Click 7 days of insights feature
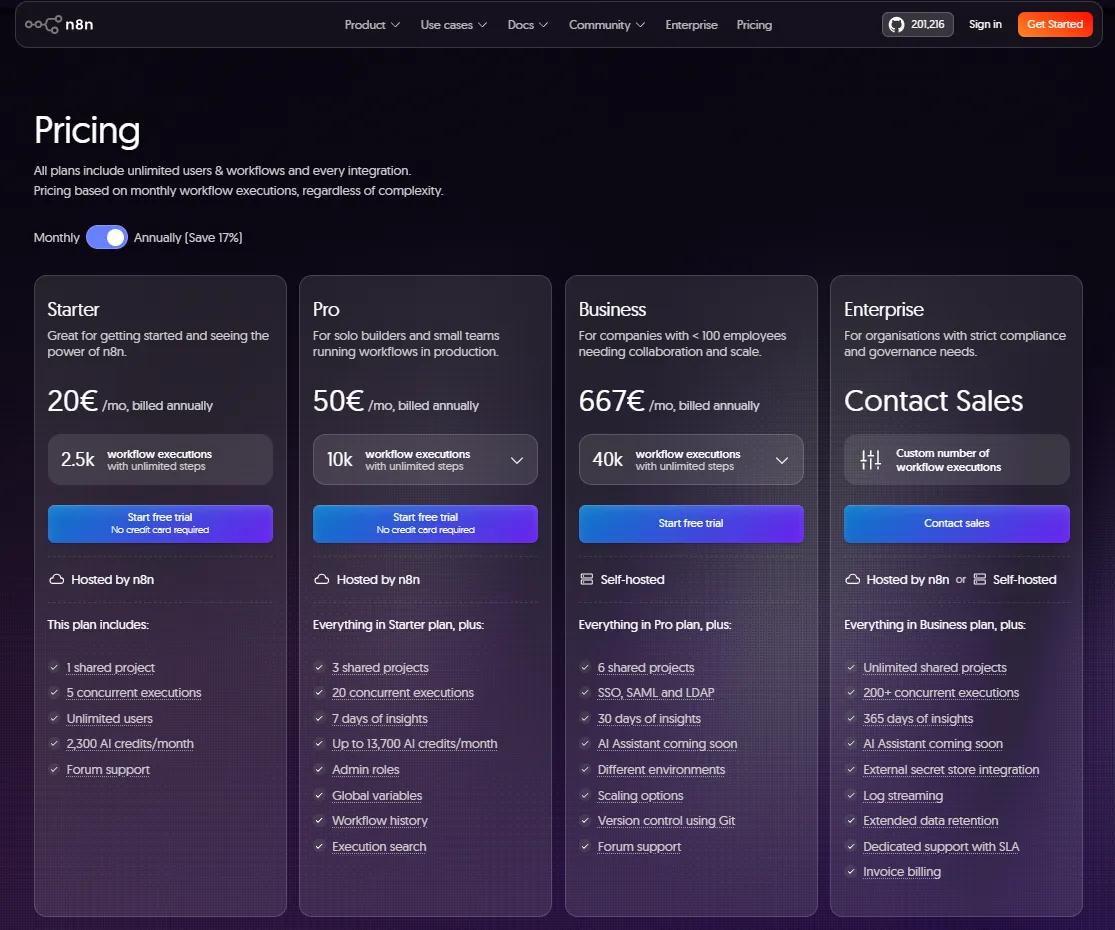The image size is (1115, 930). [x=380, y=718]
